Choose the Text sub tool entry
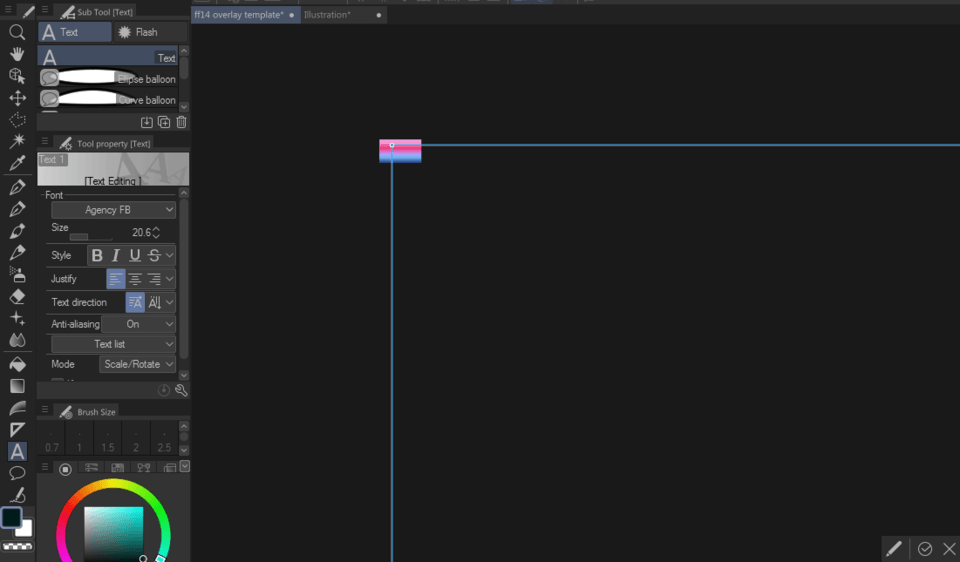The width and height of the screenshot is (960, 562). click(108, 57)
